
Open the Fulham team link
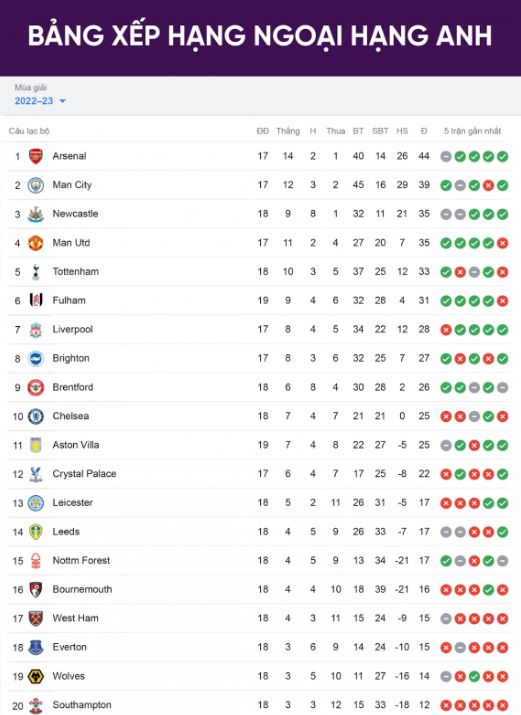(x=69, y=301)
